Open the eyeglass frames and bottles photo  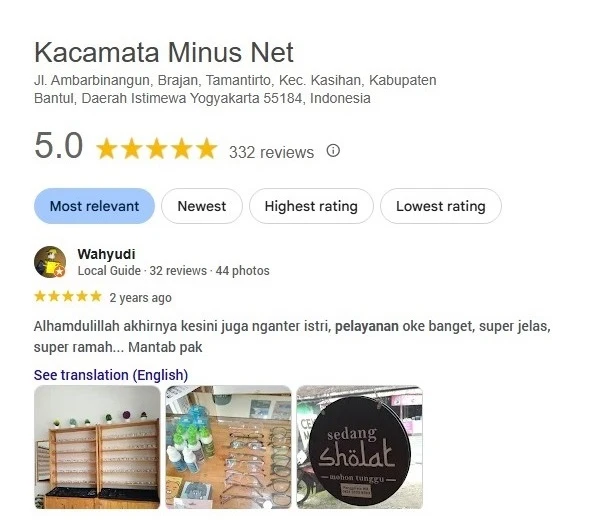click(228, 447)
